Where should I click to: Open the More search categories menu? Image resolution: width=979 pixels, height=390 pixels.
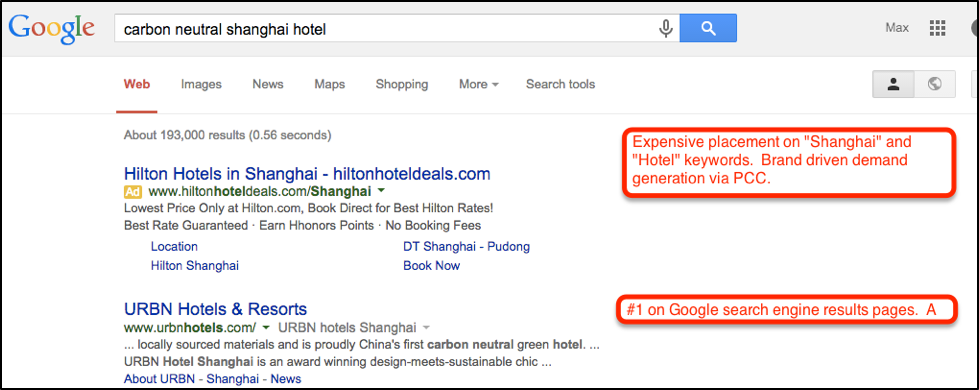point(478,84)
